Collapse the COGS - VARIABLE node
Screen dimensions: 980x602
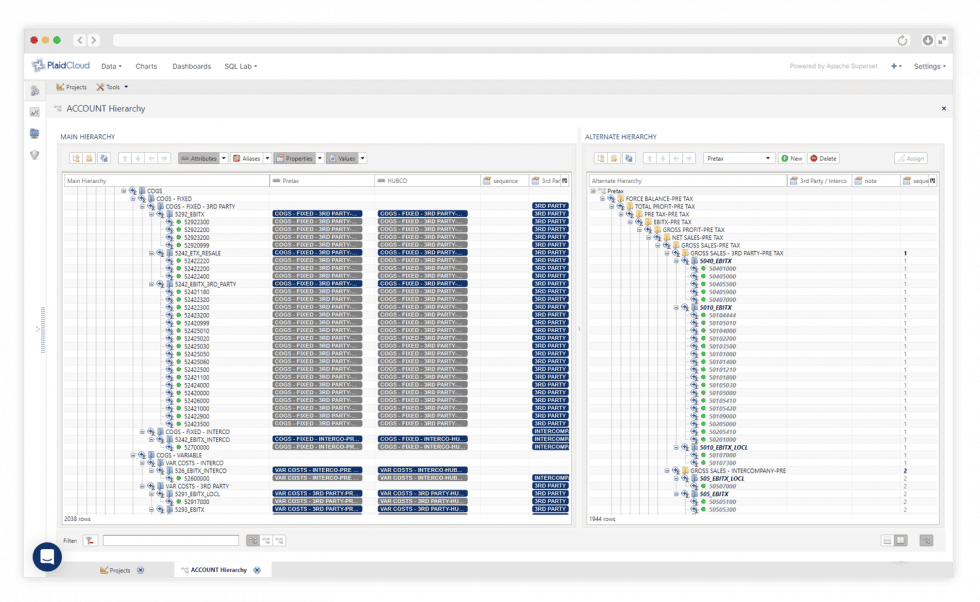[133, 456]
